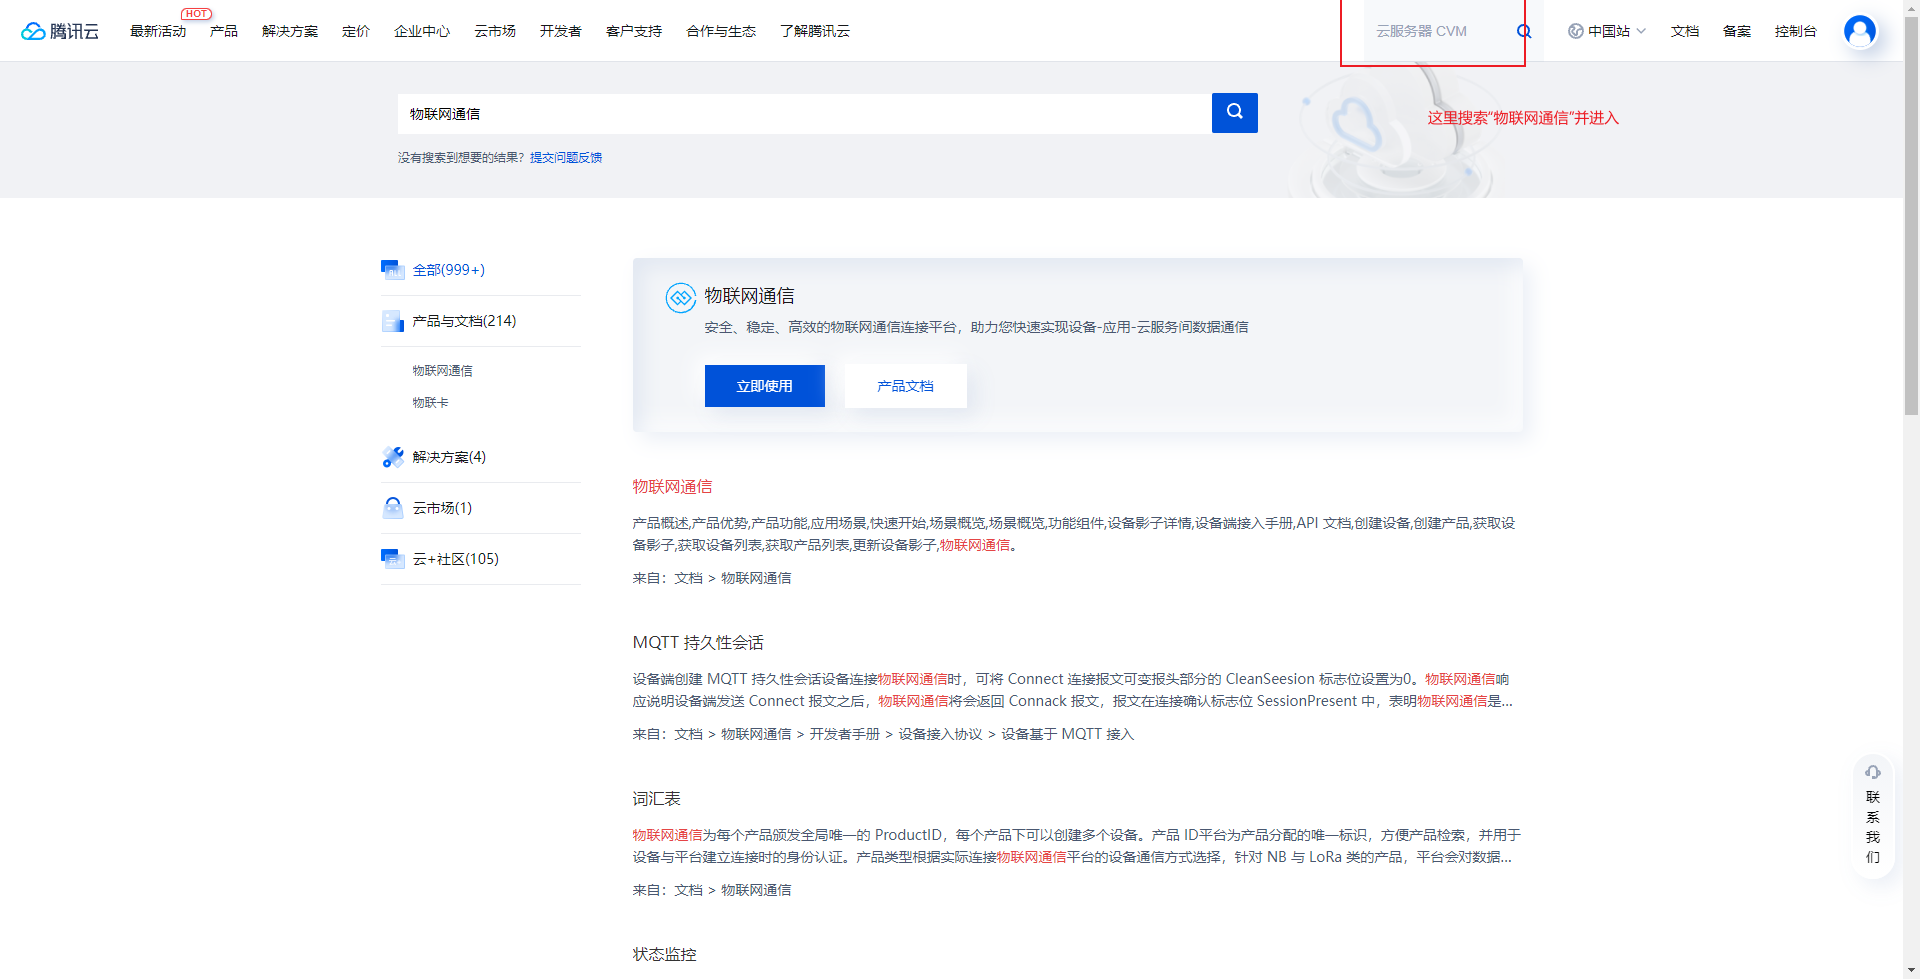Click the Tencent Cloud logo
The width and height of the screenshot is (1920, 979).
pos(60,30)
